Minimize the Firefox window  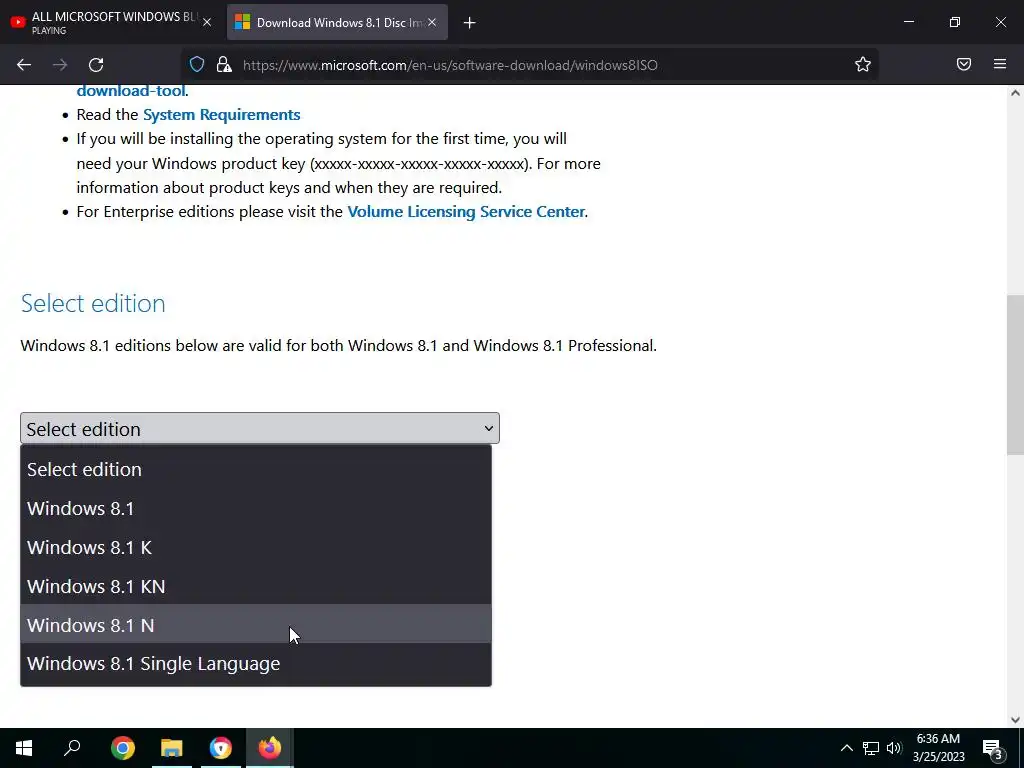[x=908, y=22]
